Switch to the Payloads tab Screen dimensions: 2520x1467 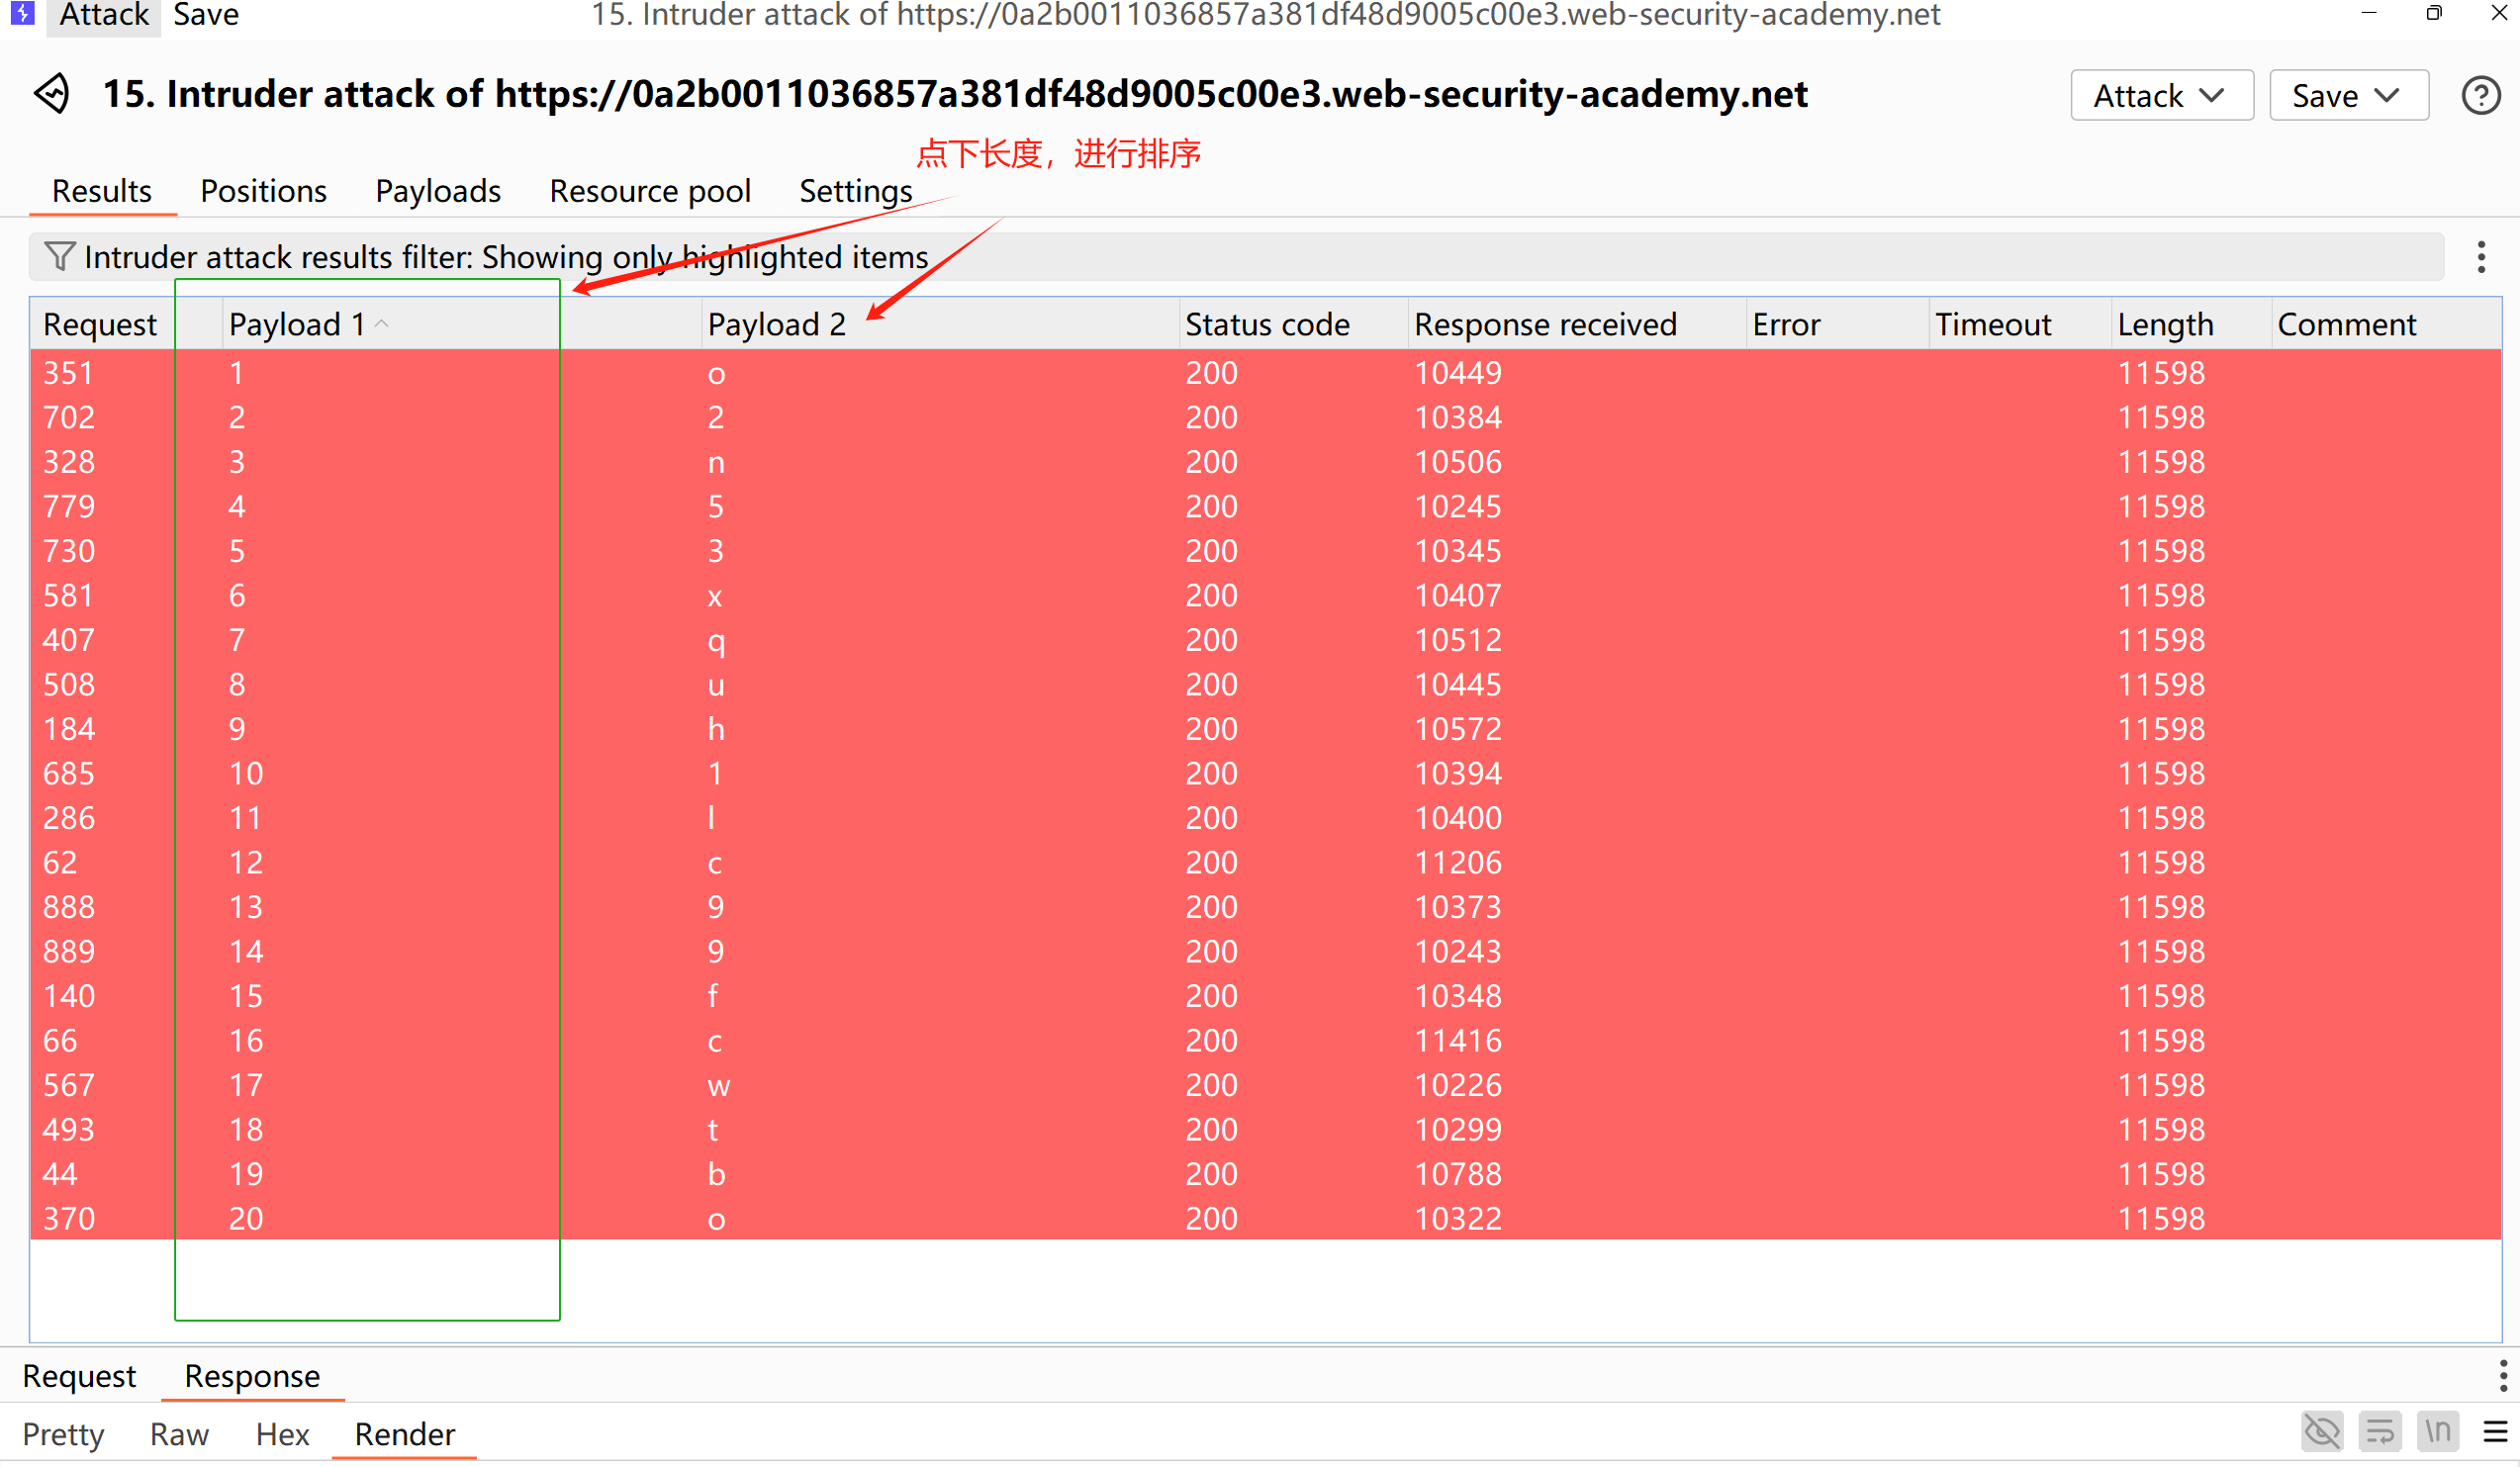(x=437, y=191)
